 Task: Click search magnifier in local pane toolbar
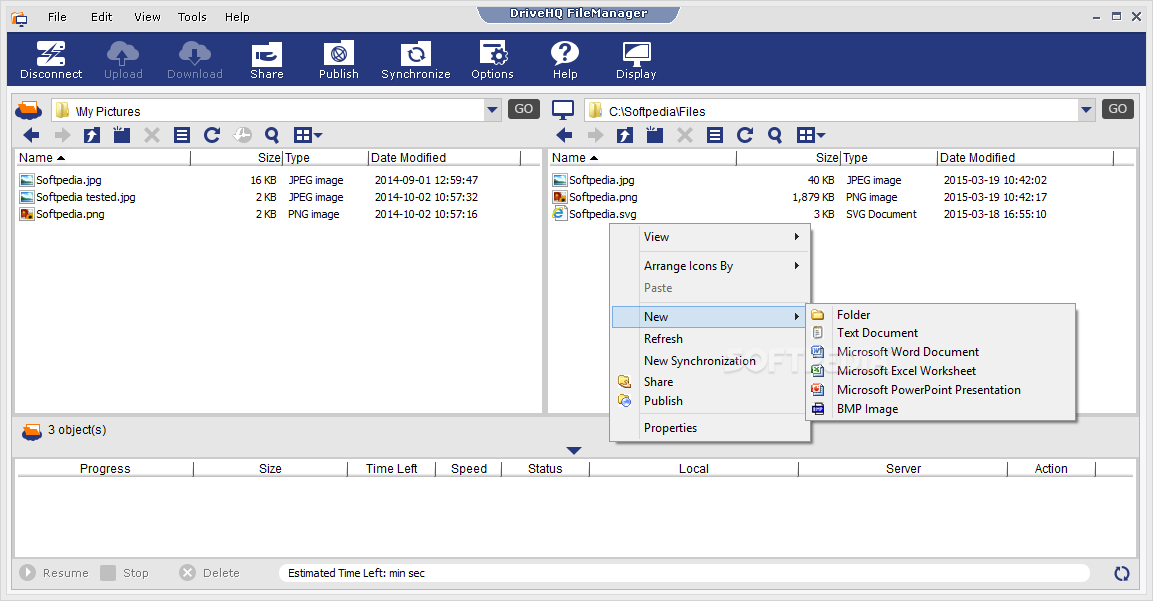pyautogui.click(x=775, y=135)
